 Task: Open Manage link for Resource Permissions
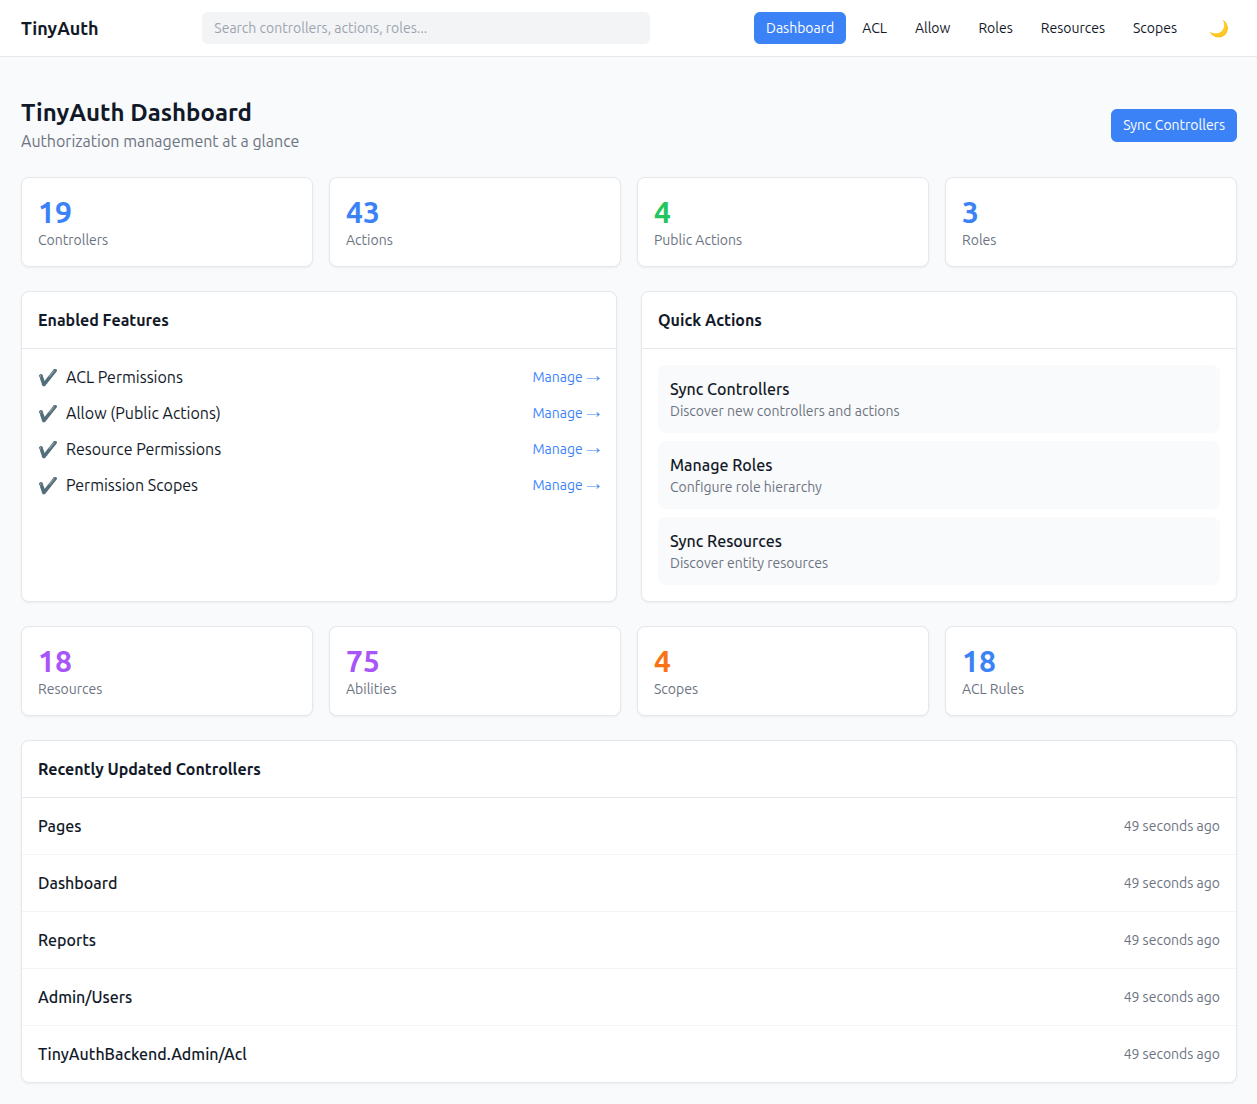point(566,449)
